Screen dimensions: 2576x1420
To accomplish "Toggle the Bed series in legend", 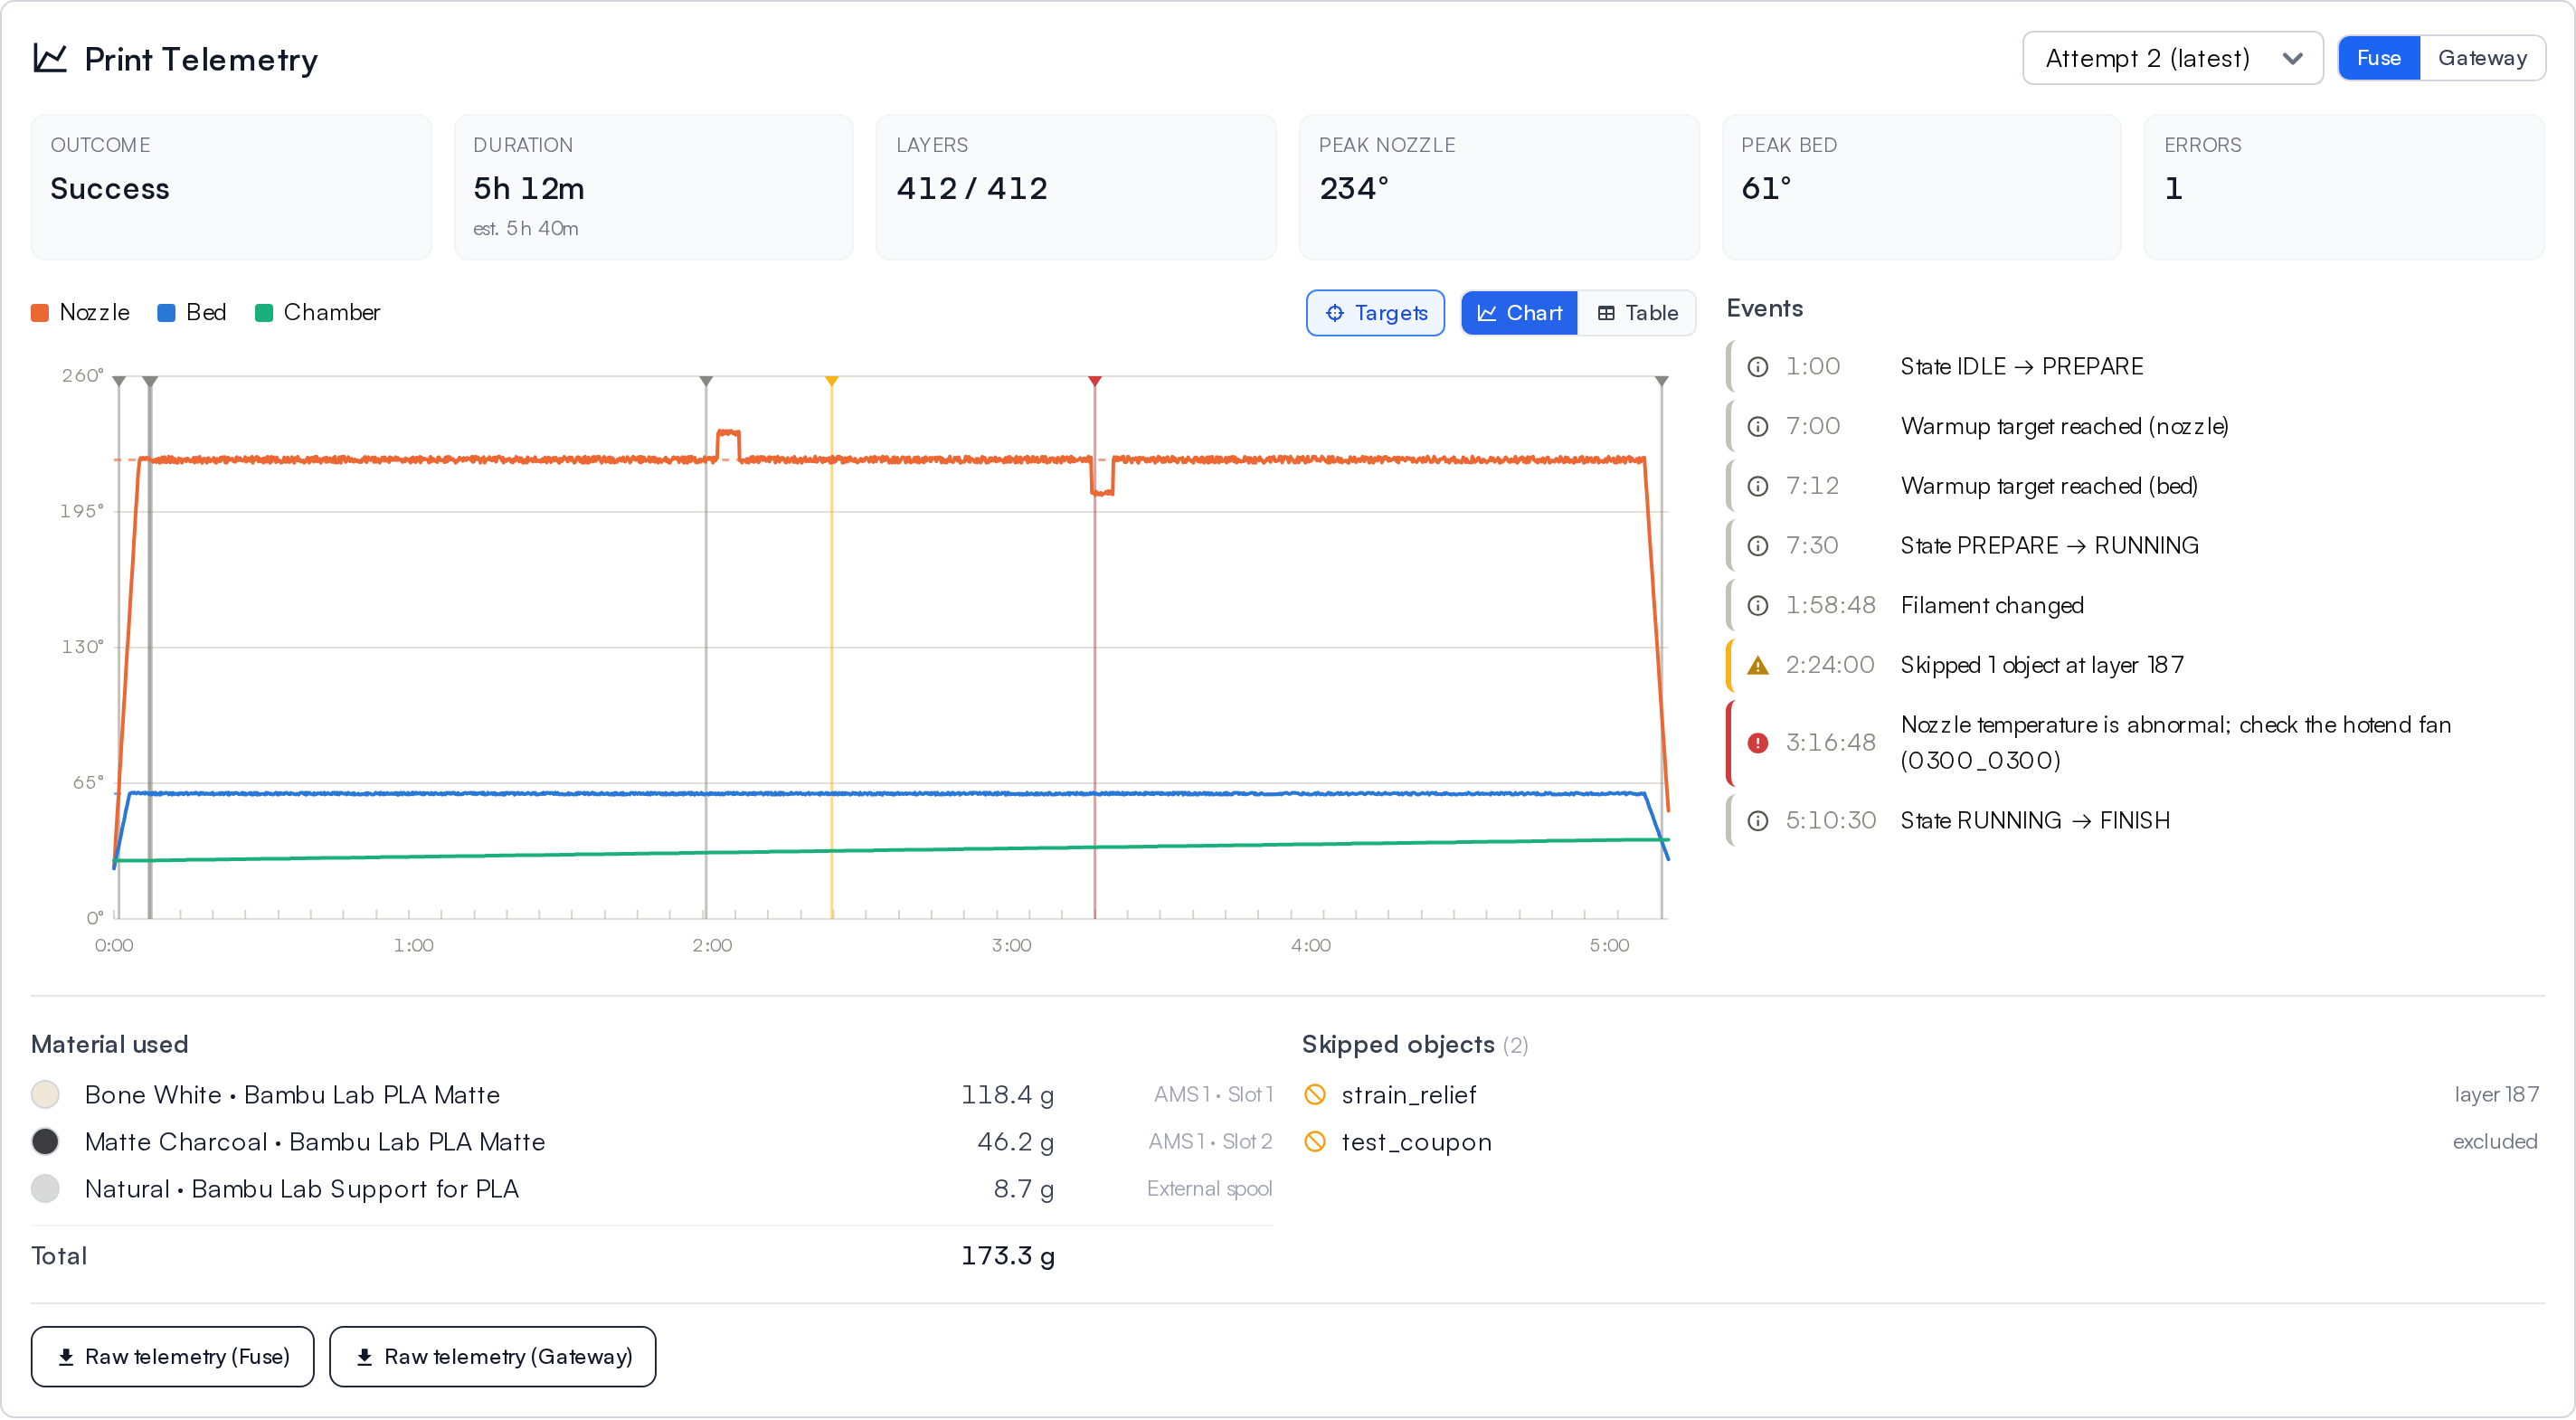I will click(192, 312).
